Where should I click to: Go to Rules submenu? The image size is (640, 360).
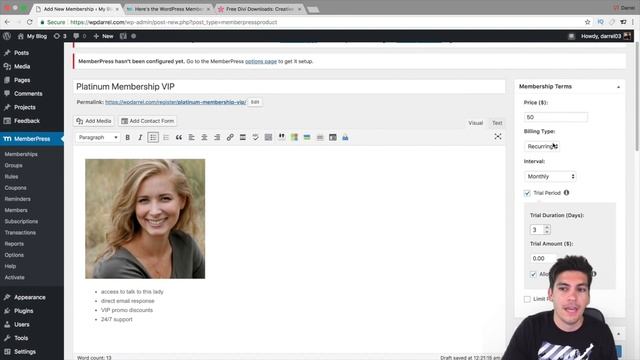click(x=11, y=177)
